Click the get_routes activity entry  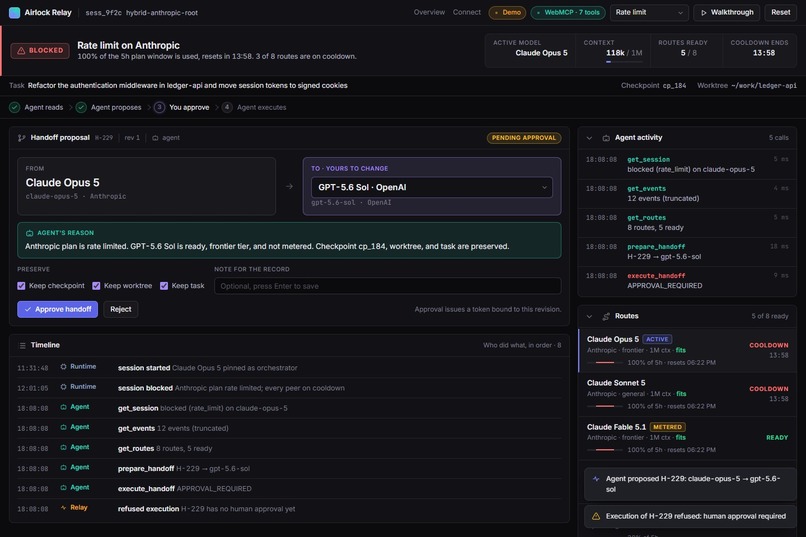click(x=687, y=223)
